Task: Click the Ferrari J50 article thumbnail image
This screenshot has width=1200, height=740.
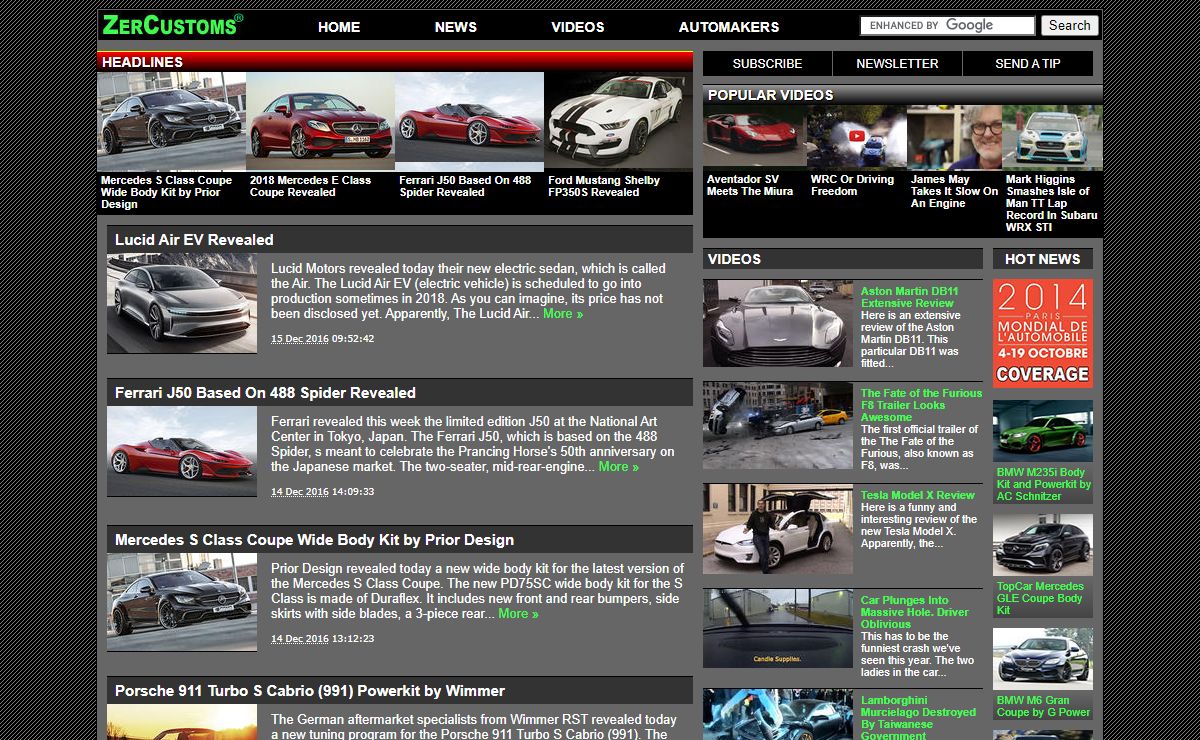Action: pos(182,451)
